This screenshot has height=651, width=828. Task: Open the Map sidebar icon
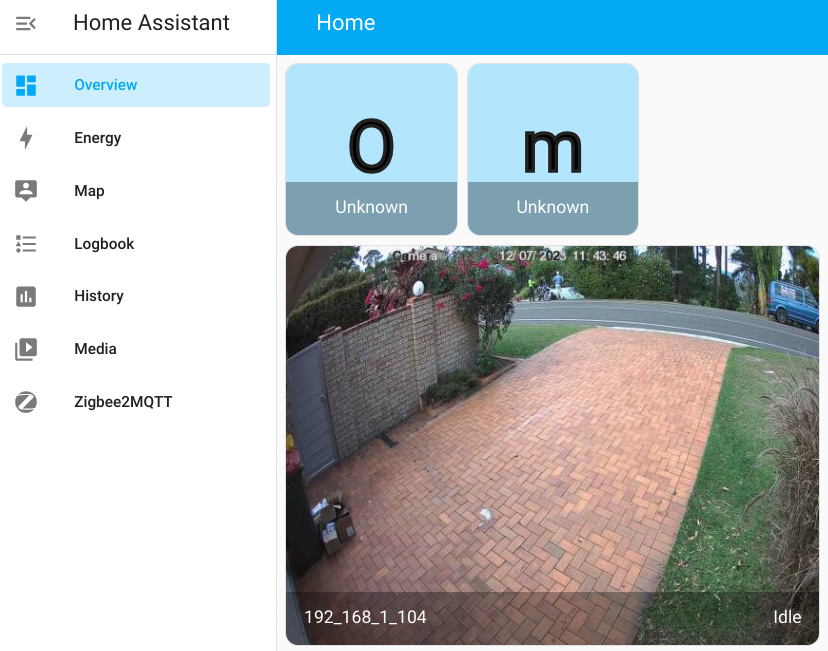point(25,191)
